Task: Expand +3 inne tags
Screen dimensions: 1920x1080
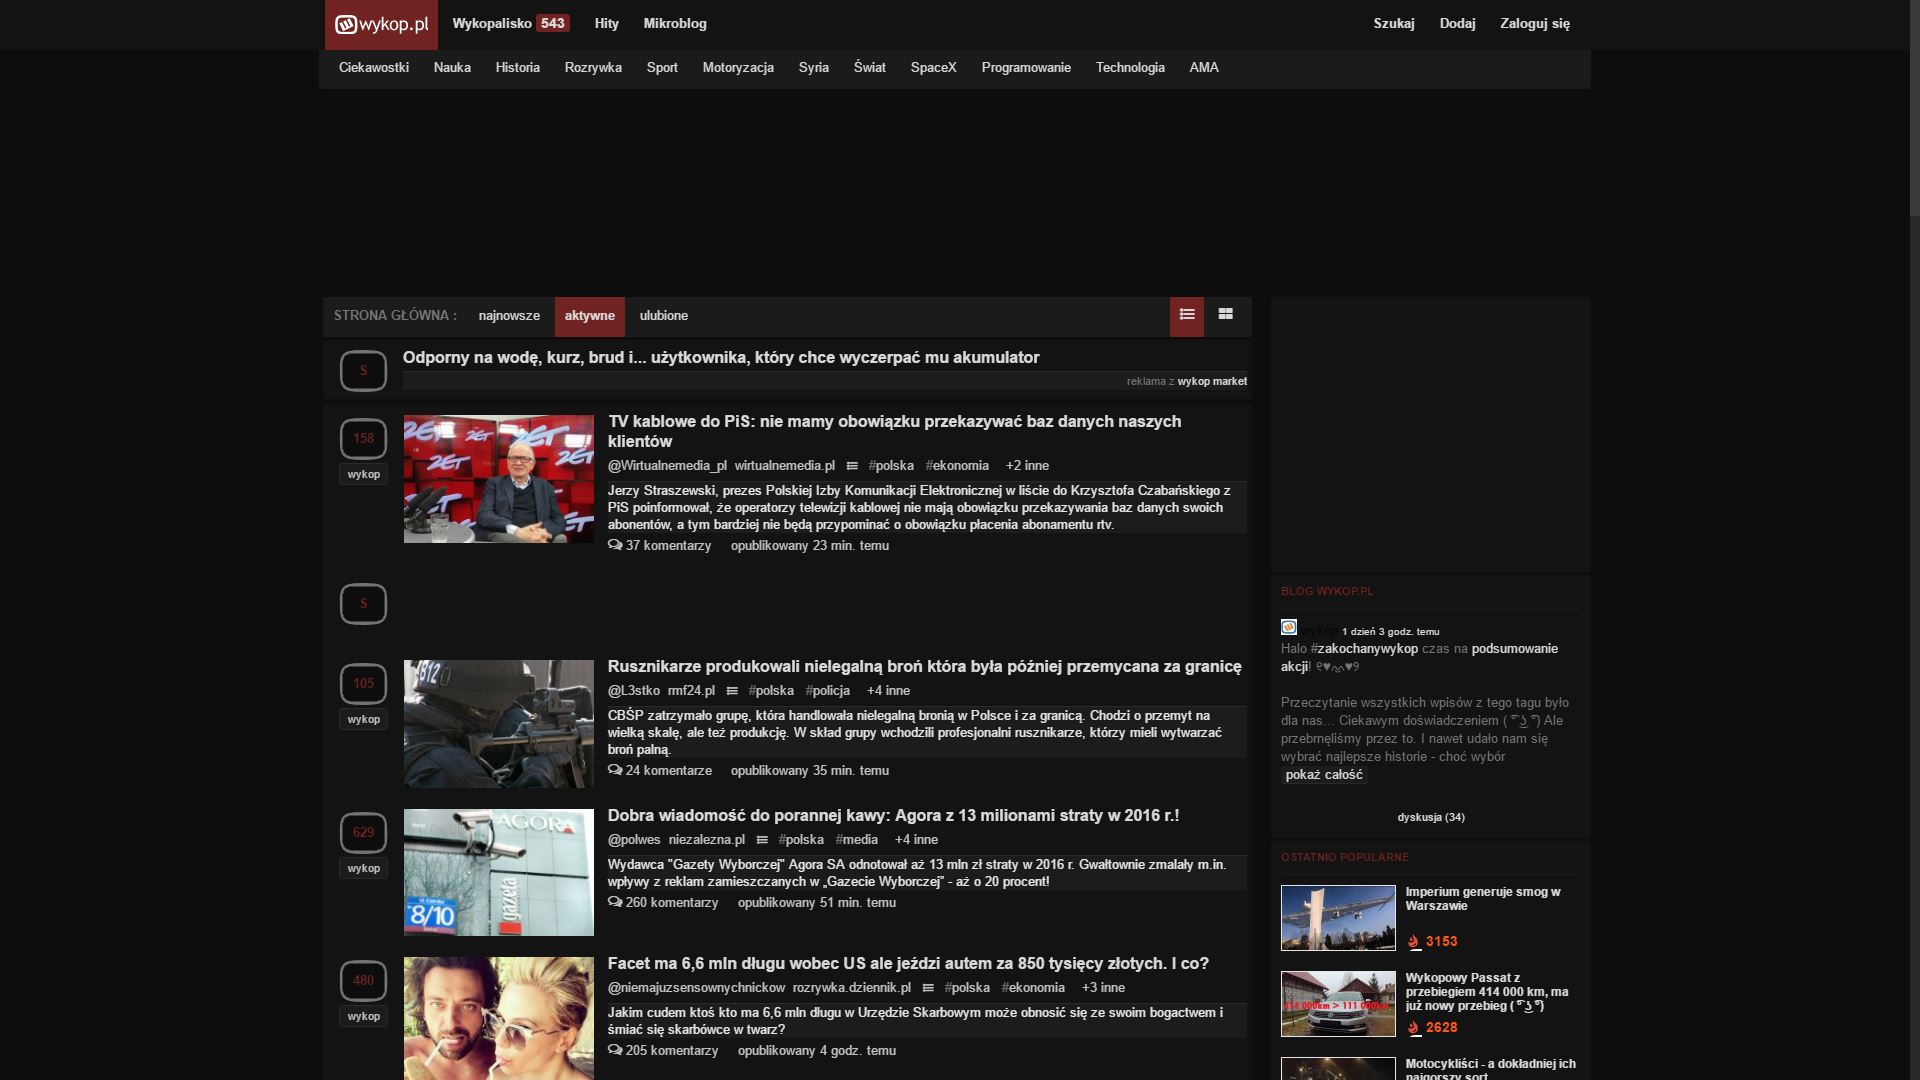Action: point(1103,988)
